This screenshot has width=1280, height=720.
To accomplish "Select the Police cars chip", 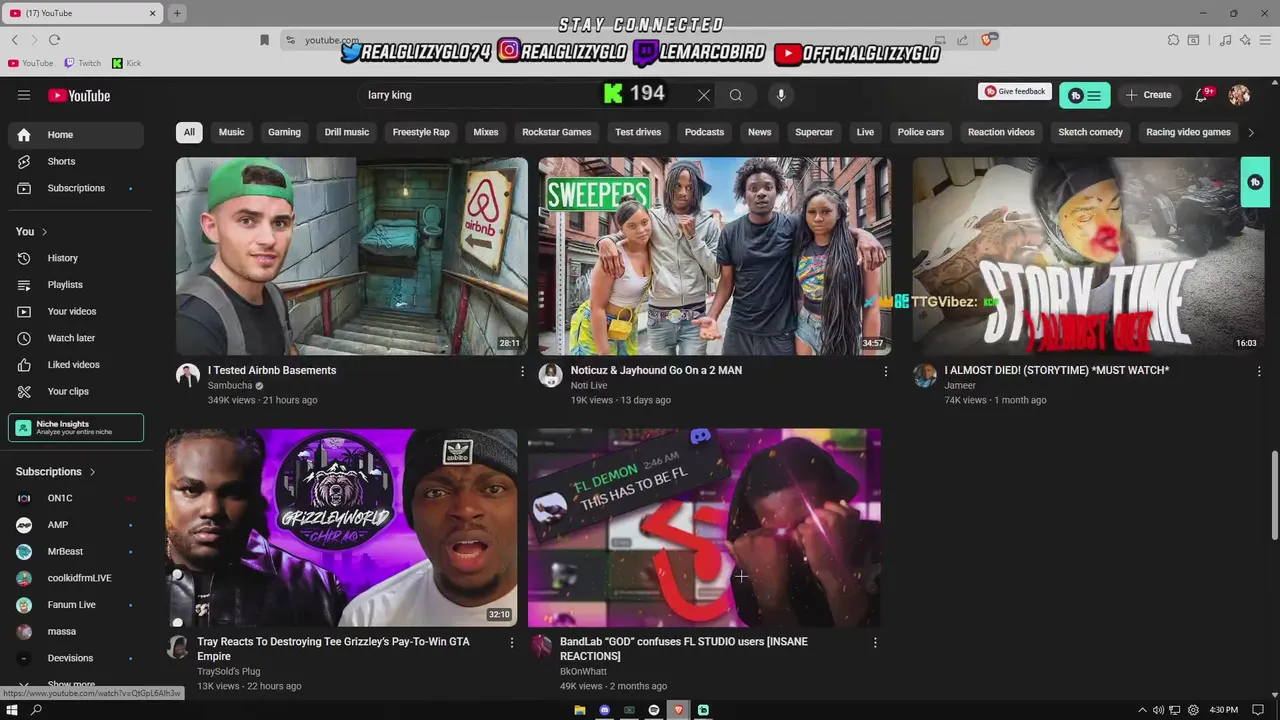I will [921, 132].
